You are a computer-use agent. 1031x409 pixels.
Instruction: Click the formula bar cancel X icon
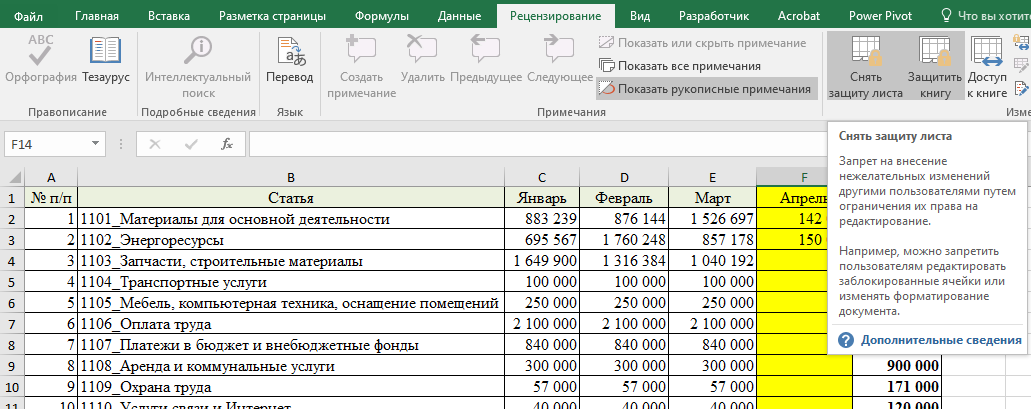[x=155, y=144]
